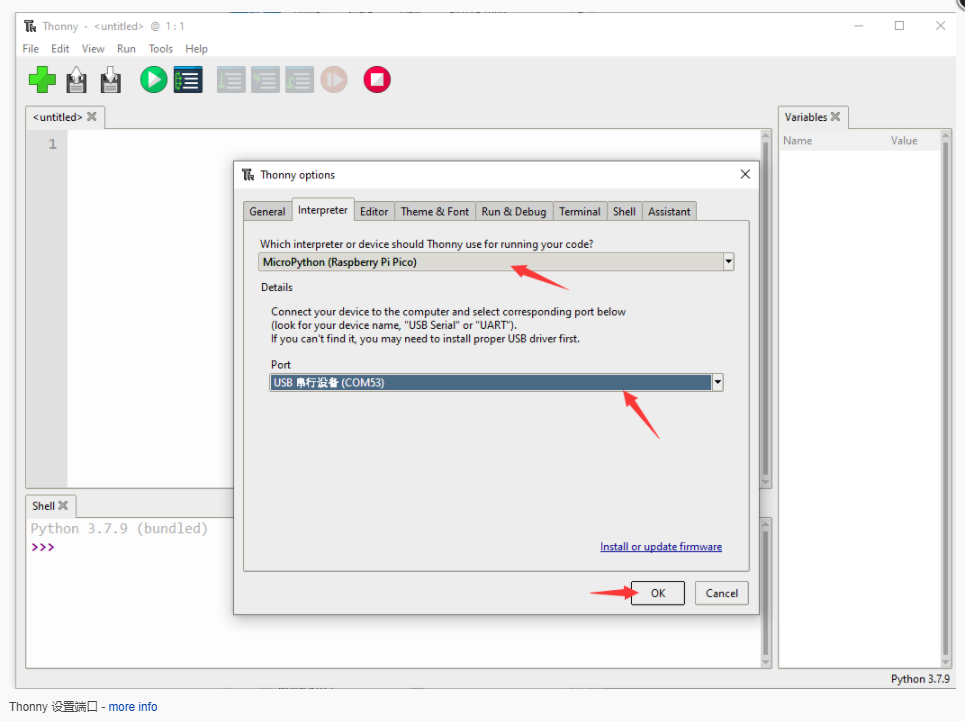Click the Open file toolbar icon
Image resolution: width=965 pixels, height=721 pixels.
(x=76, y=80)
